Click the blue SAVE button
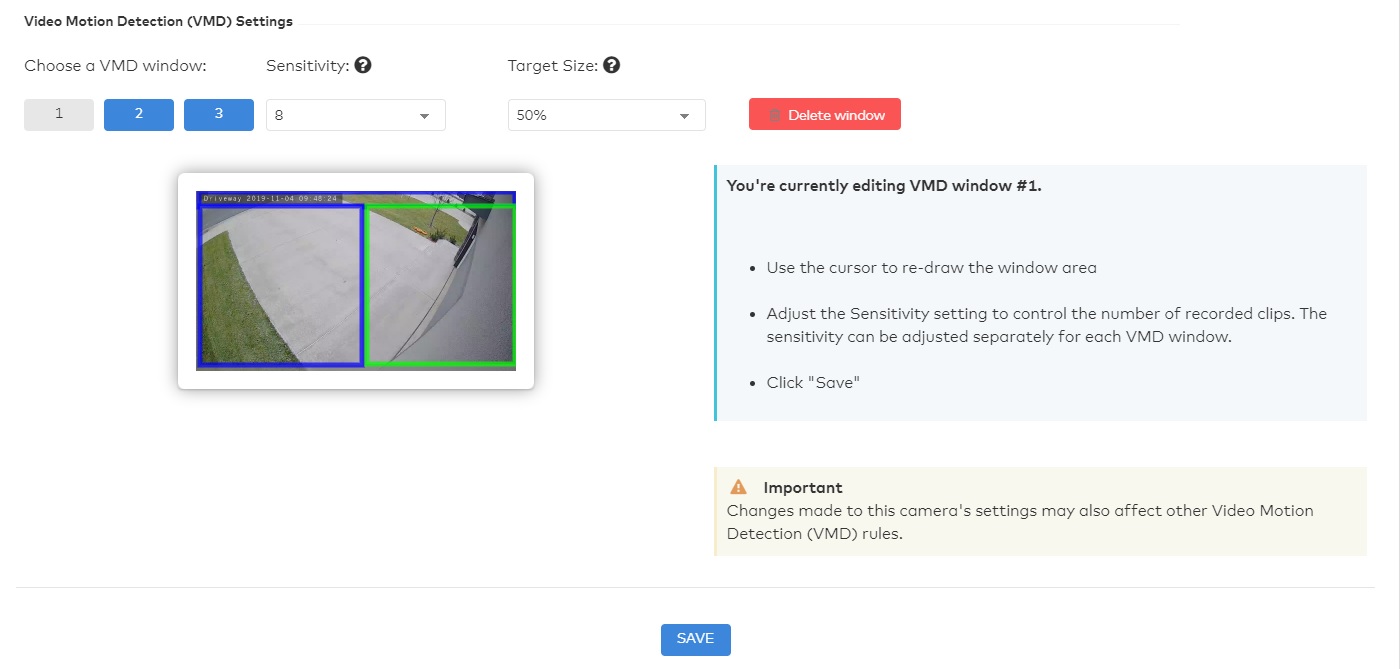Image resolution: width=1400 pixels, height=669 pixels. (x=695, y=640)
